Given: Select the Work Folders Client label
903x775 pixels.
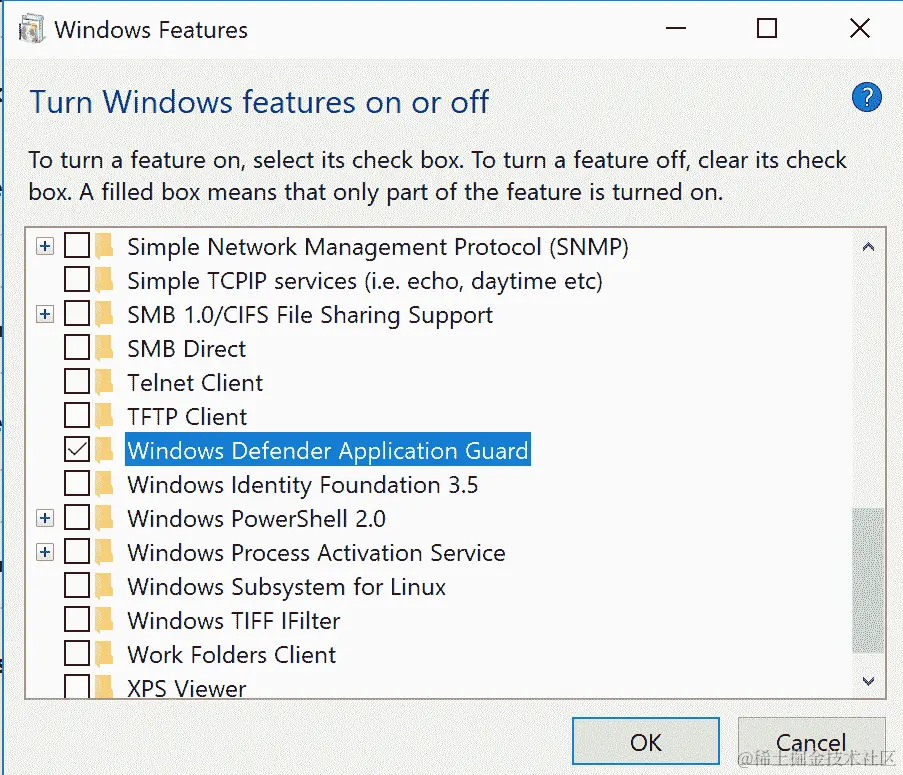Looking at the screenshot, I should 232,655.
